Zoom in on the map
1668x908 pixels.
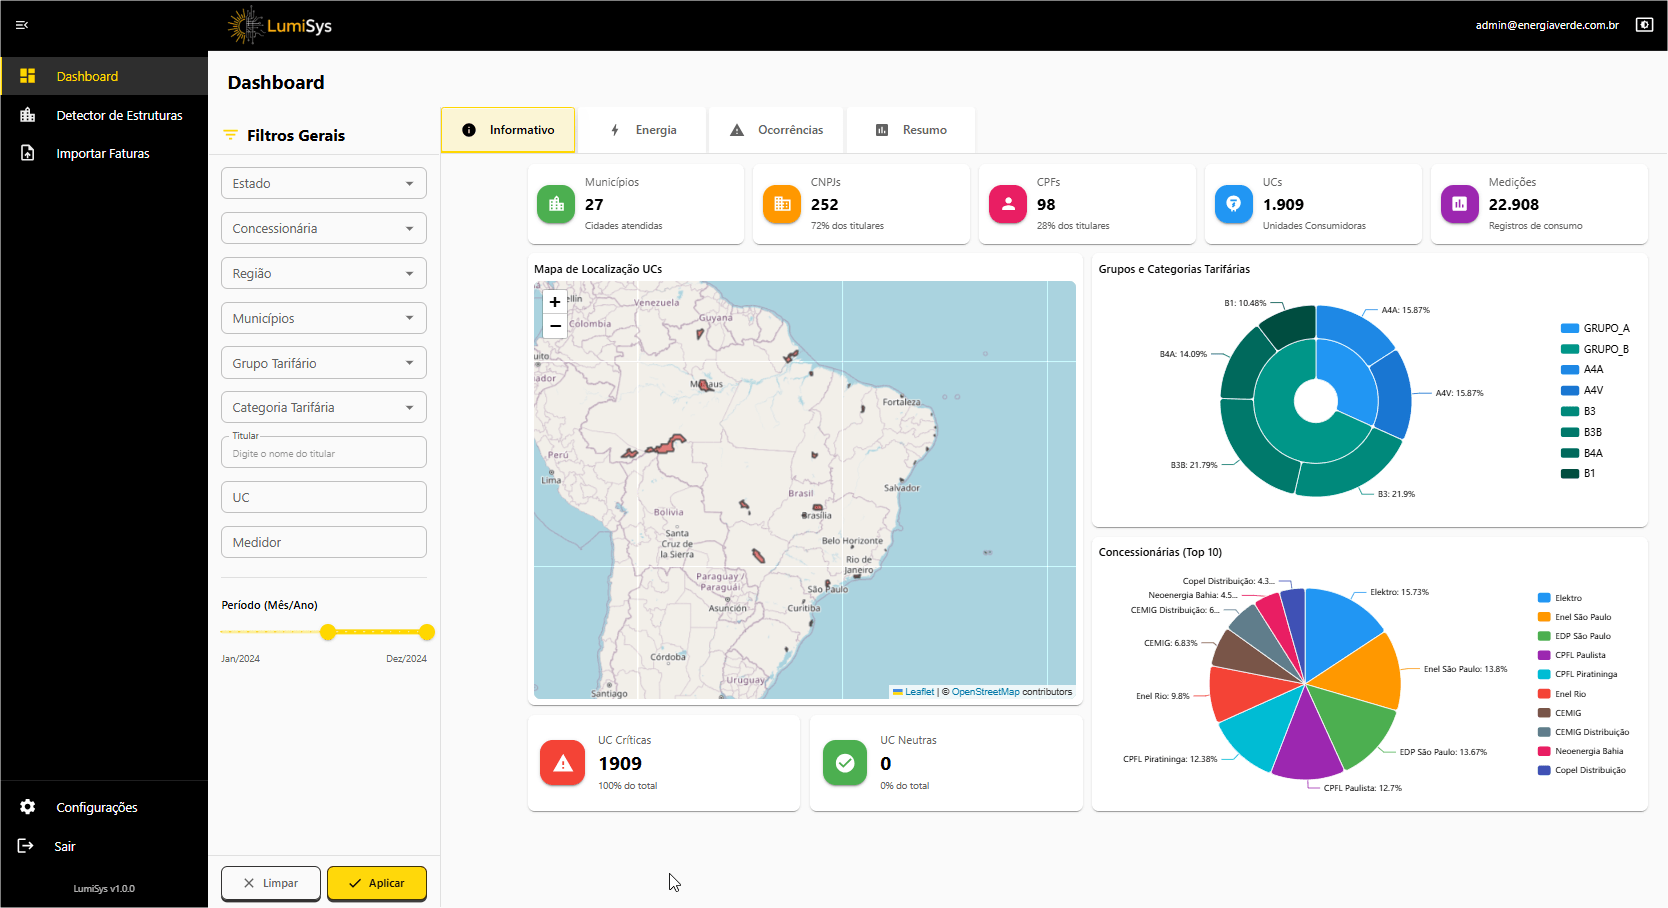[x=555, y=302]
